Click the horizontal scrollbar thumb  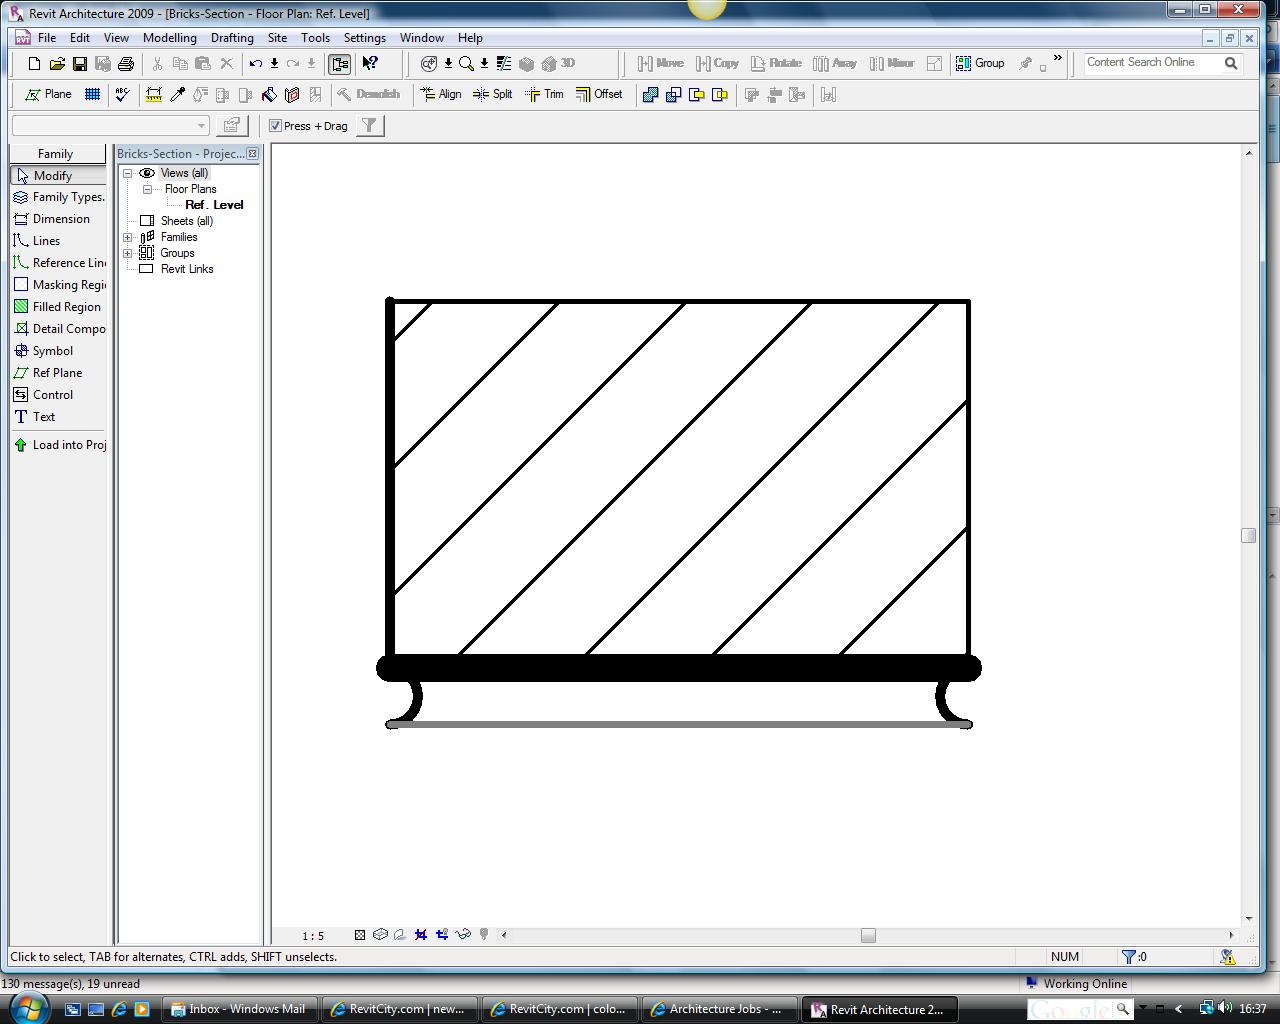click(x=868, y=935)
